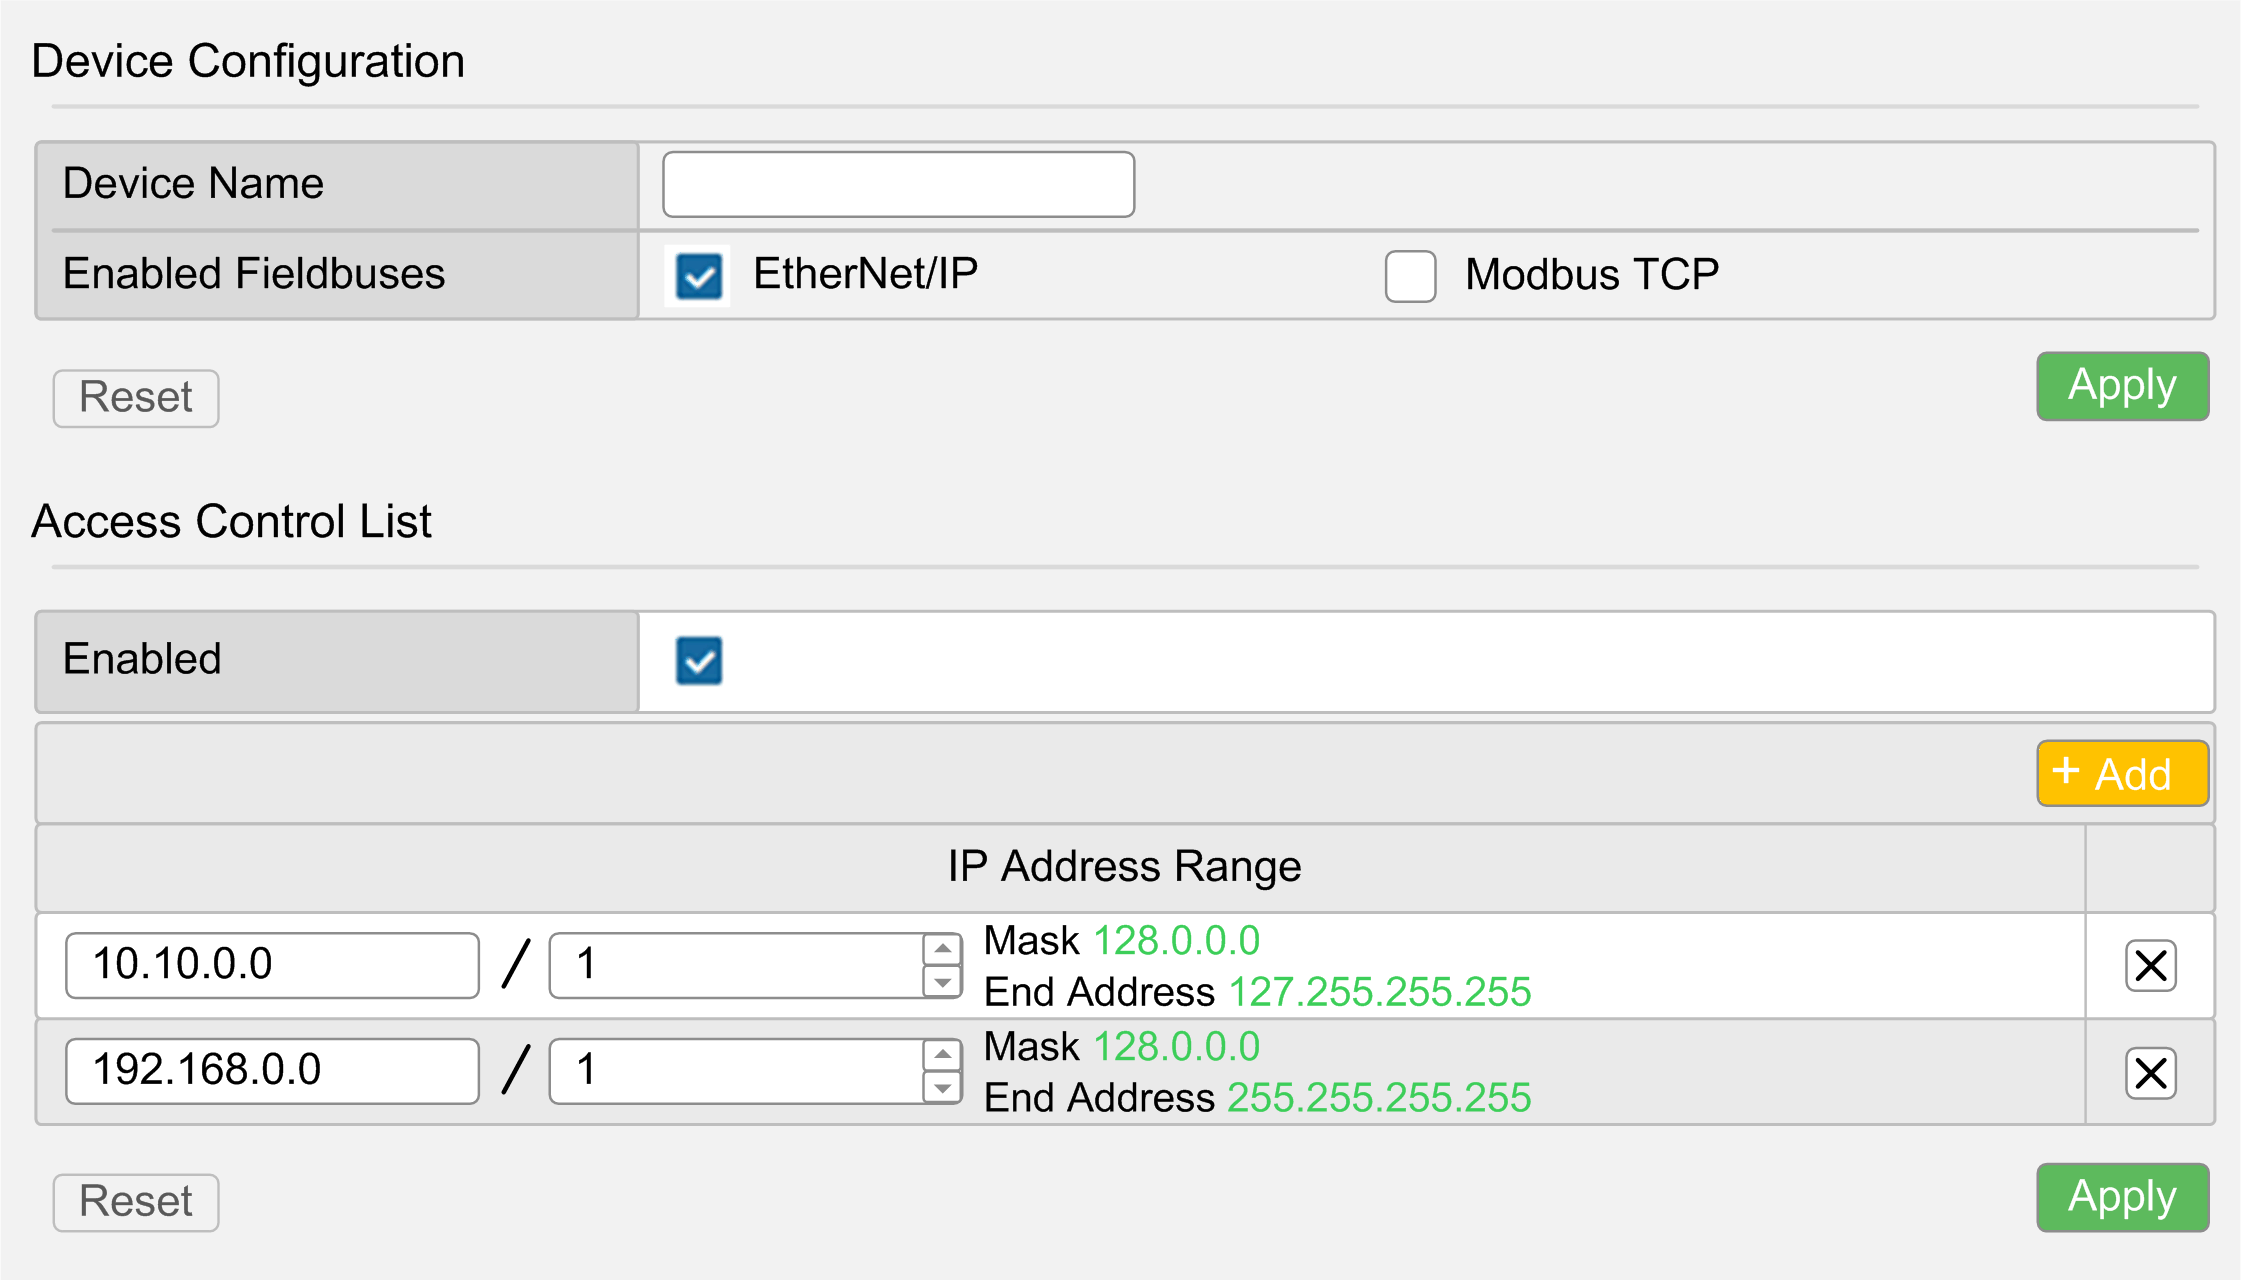Focus the 192.168.0.0 IP address field
Viewport: 2241px width, 1280px height.
[x=272, y=1071]
